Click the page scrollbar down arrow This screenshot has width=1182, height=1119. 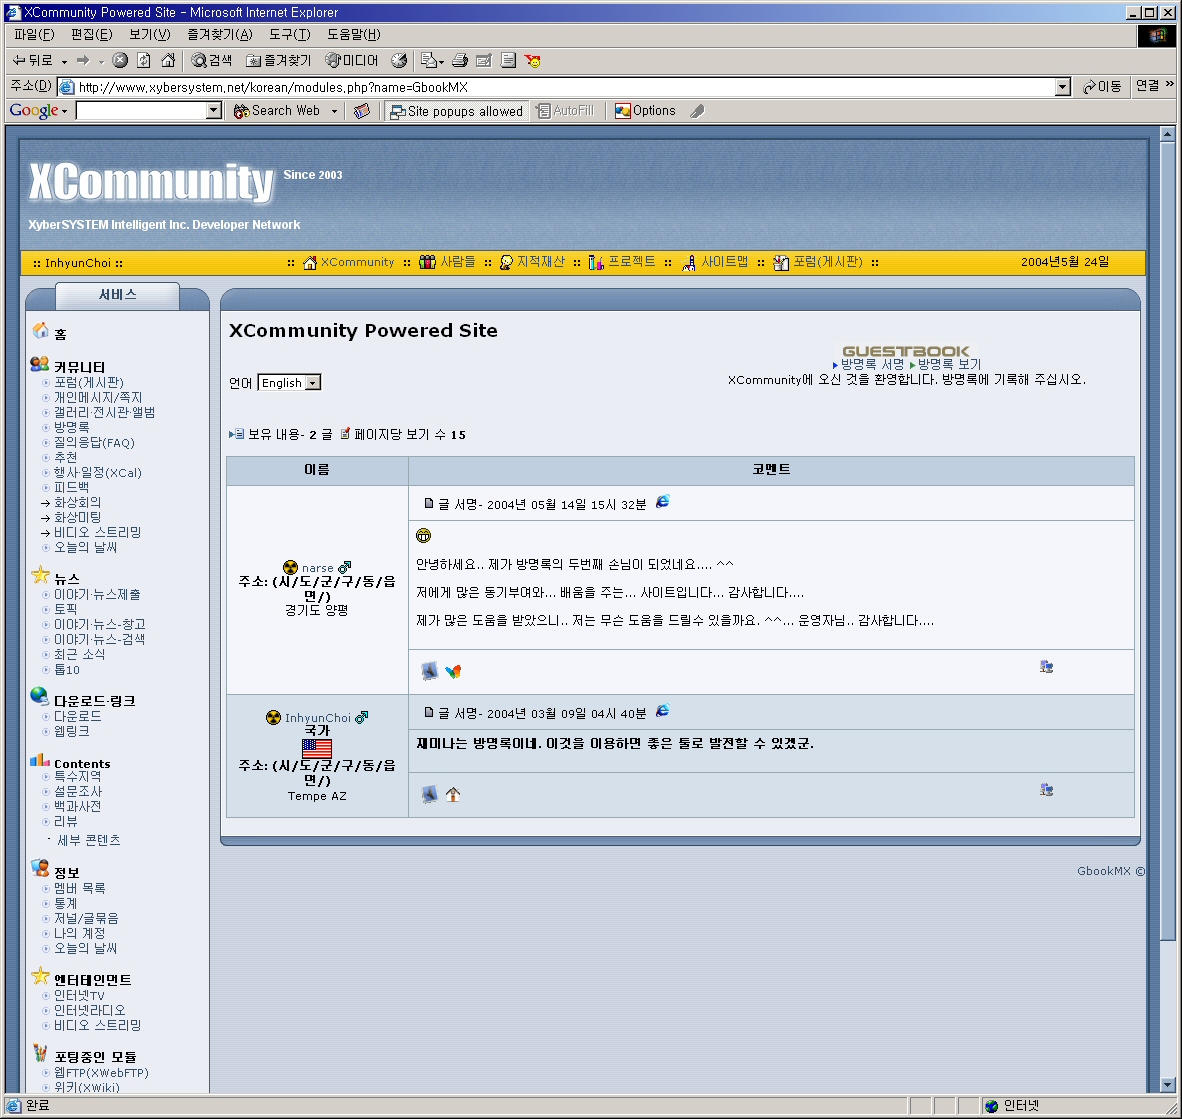[x=1167, y=1084]
